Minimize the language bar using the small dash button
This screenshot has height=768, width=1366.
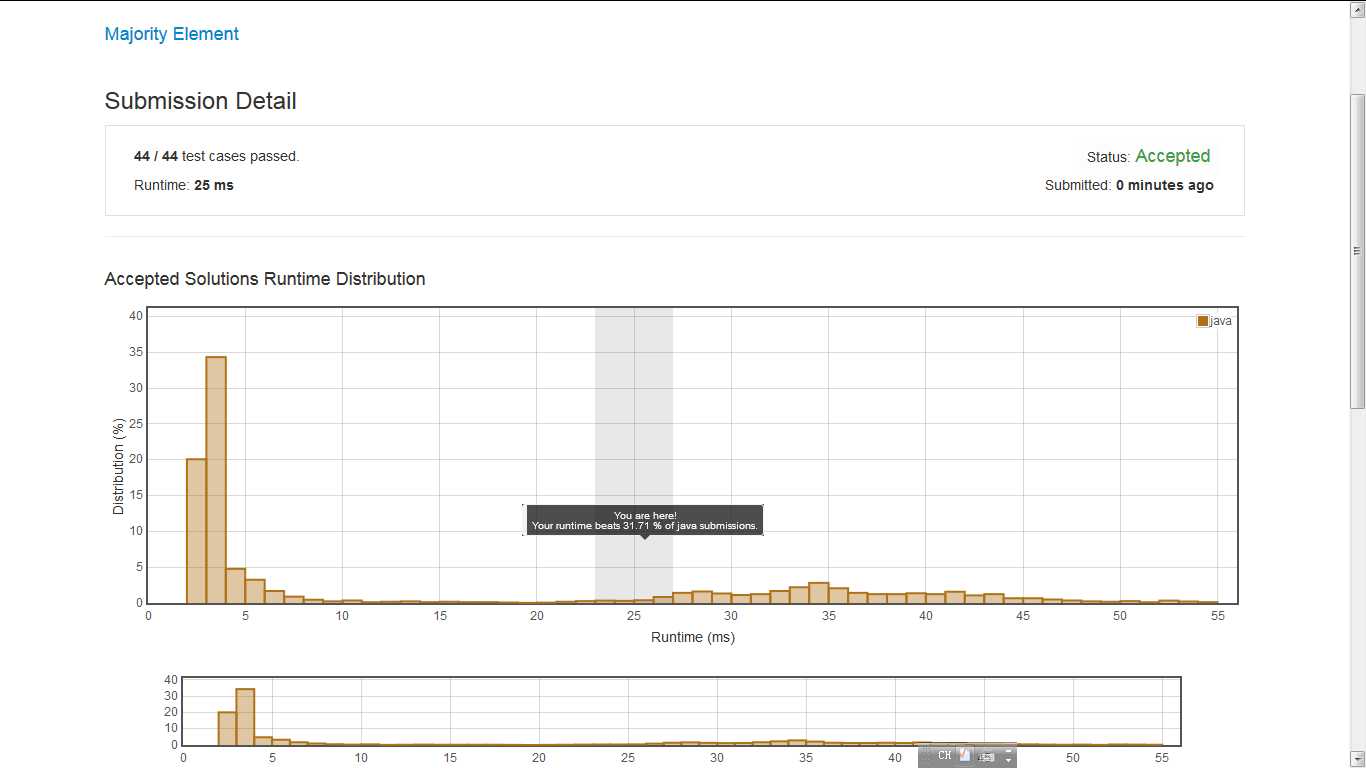pyautogui.click(x=1008, y=750)
